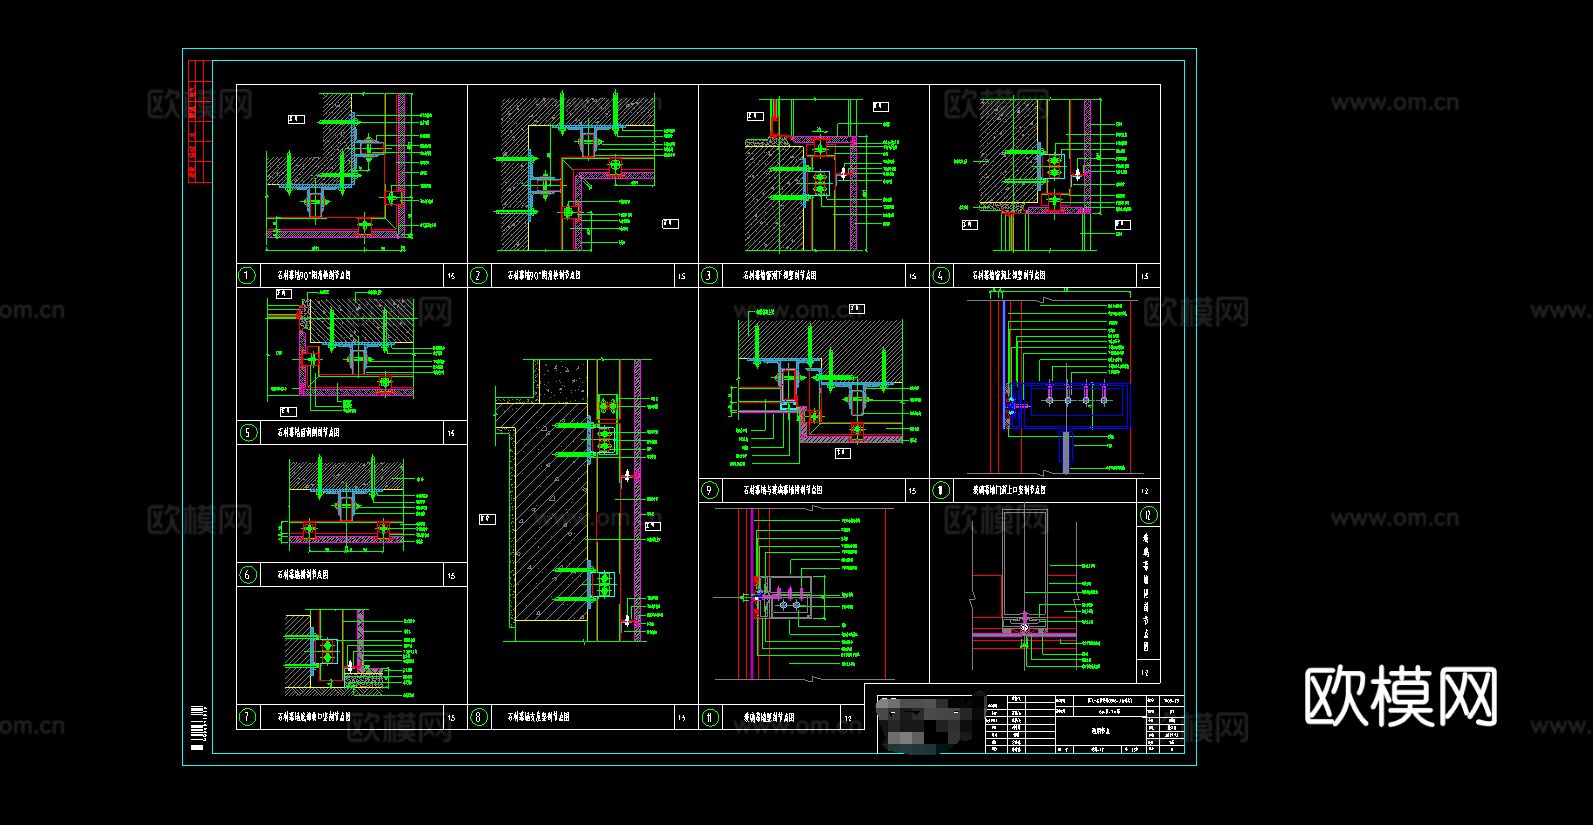Select detail bubble number 5
The height and width of the screenshot is (825, 1593).
248,432
